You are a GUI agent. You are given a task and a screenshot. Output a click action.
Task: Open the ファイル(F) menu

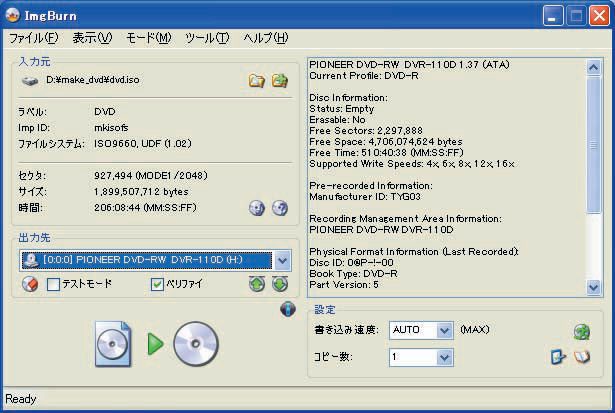[34, 38]
